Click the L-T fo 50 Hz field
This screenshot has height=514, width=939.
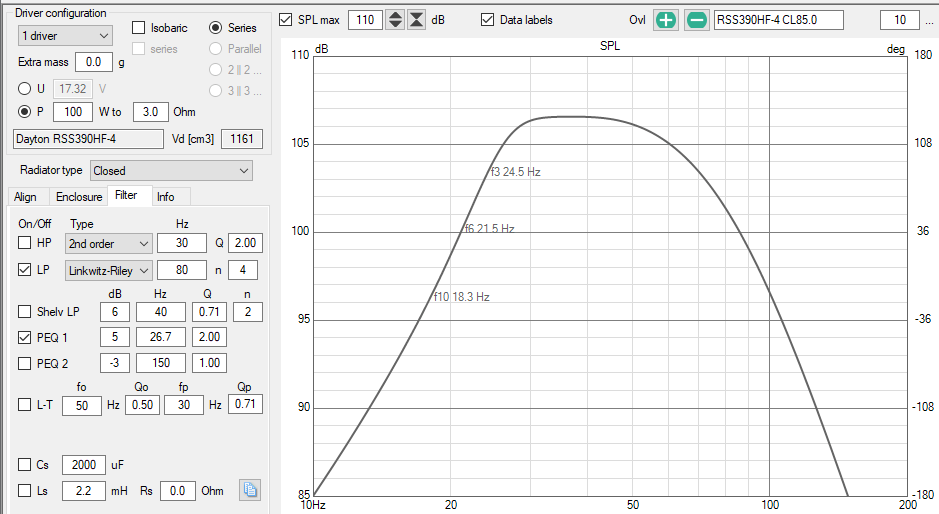pyautogui.click(x=81, y=405)
